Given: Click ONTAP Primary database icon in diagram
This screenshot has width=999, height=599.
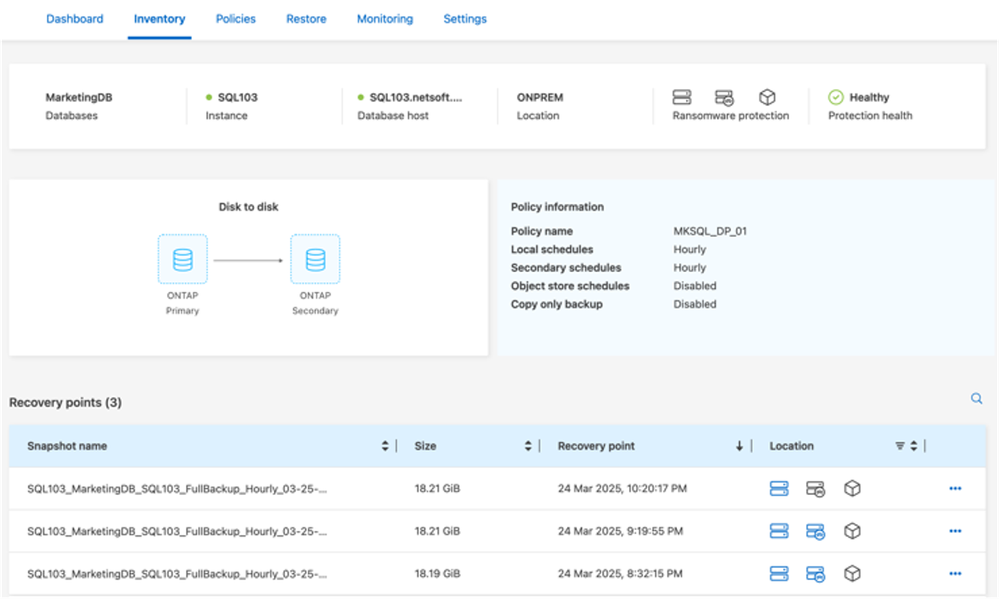Looking at the screenshot, I should click(183, 259).
